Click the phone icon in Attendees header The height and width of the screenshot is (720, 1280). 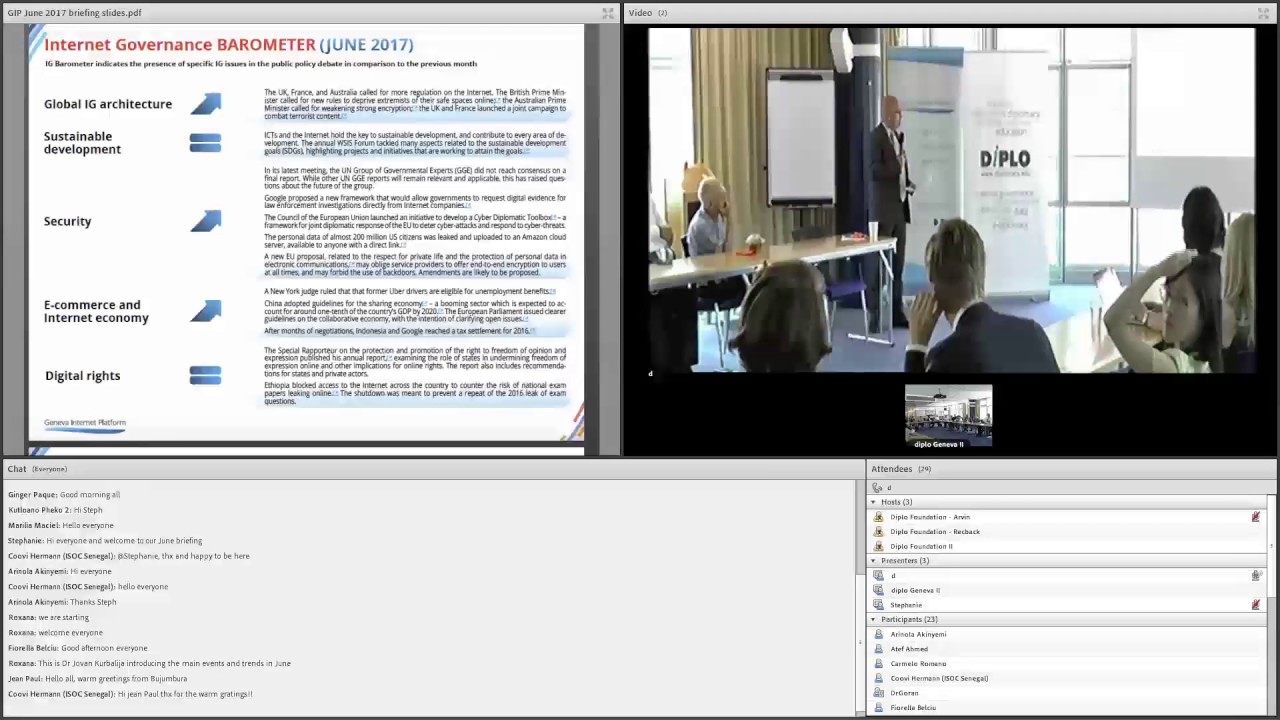tap(877, 487)
